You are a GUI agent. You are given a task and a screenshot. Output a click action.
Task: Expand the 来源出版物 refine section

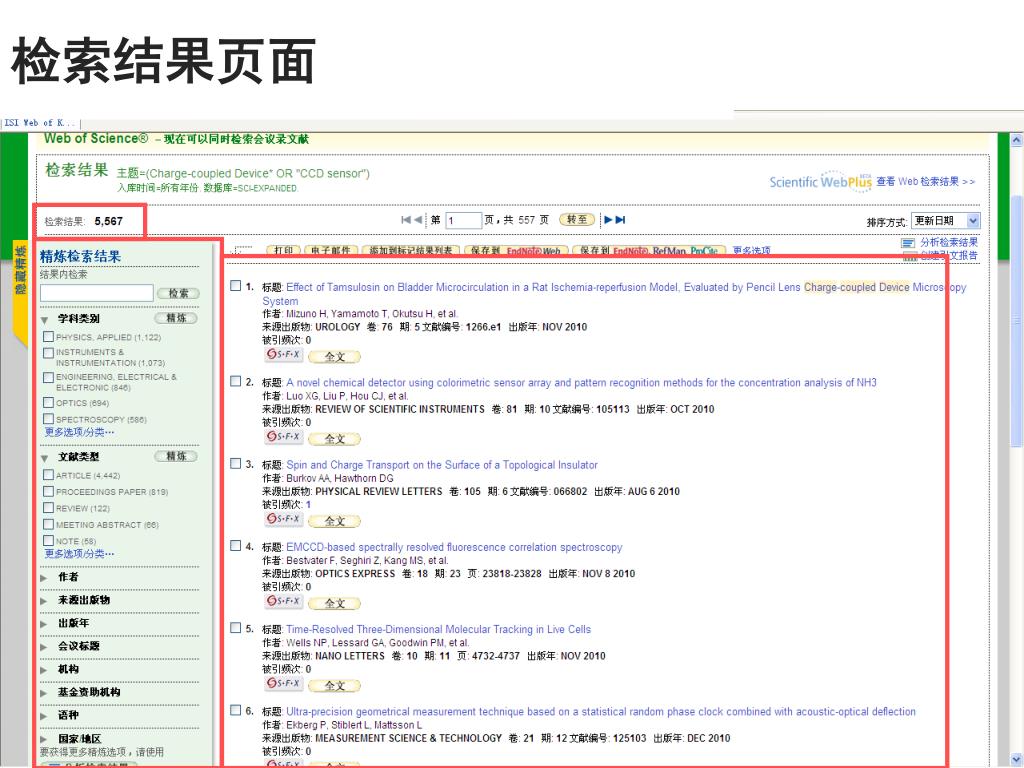44,601
